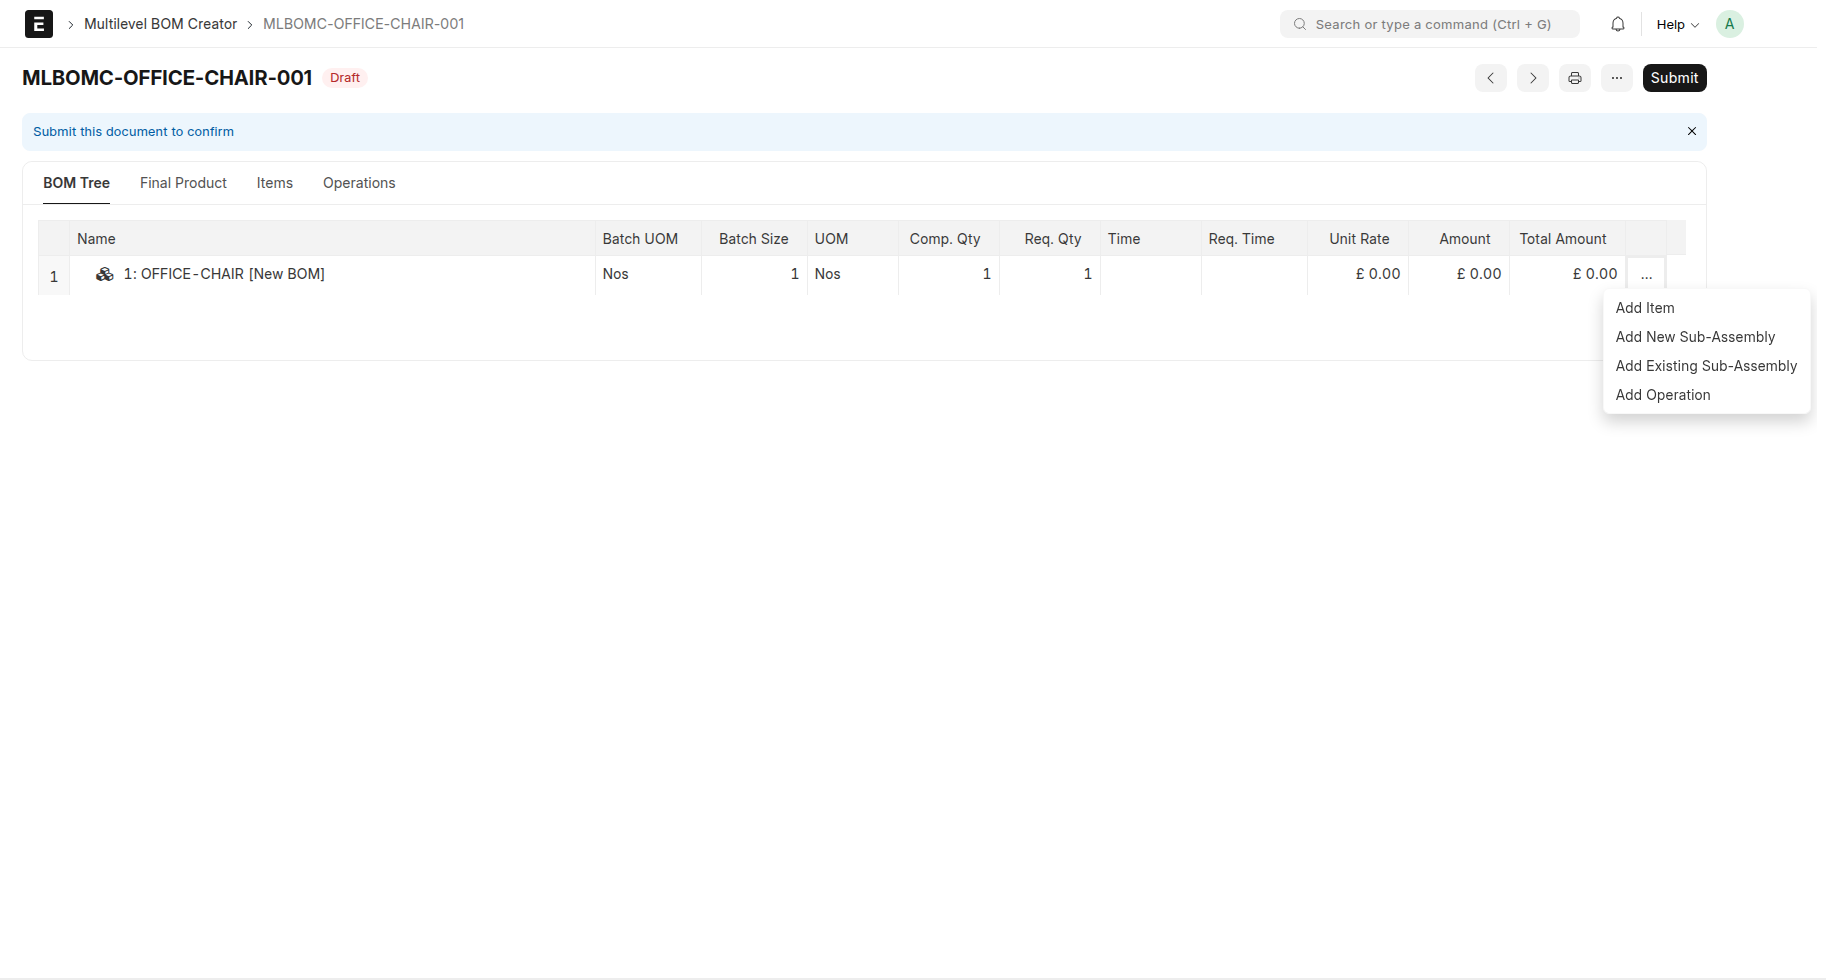Open the document more-options ellipsis menu
The width and height of the screenshot is (1826, 980).
(x=1616, y=78)
